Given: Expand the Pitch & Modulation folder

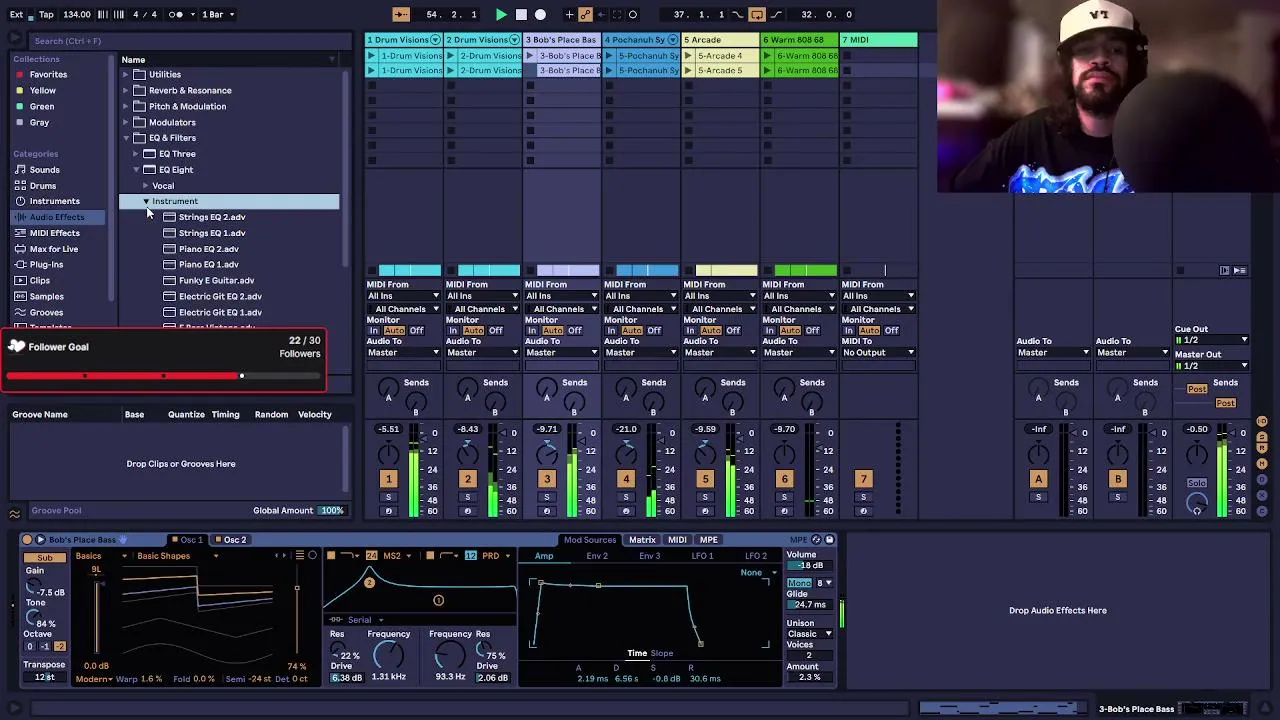Looking at the screenshot, I should pyautogui.click(x=126, y=106).
